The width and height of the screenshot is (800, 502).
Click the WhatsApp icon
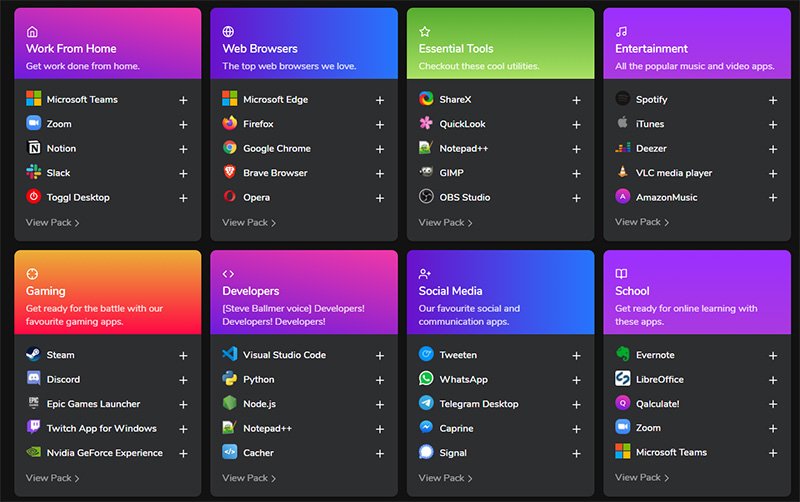point(426,379)
